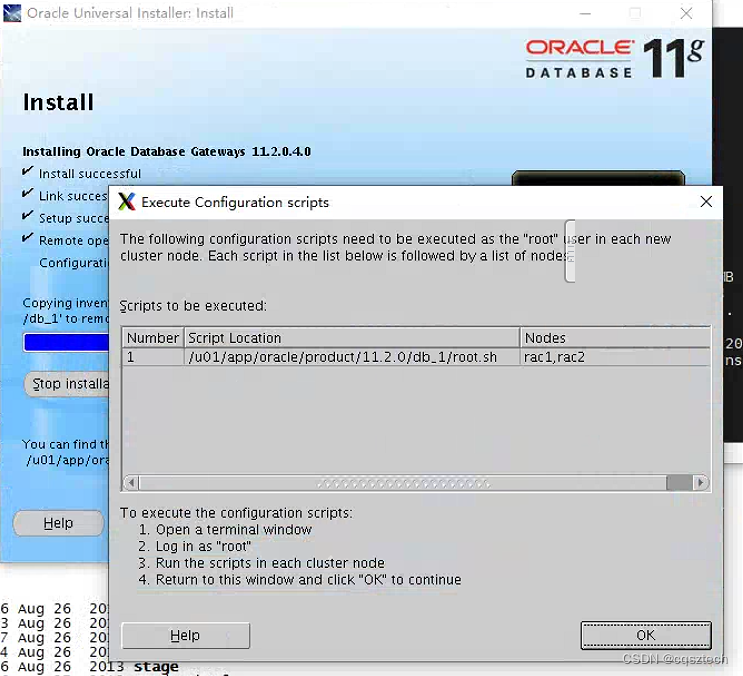The height and width of the screenshot is (676, 743).
Task: Click the vertical scroll handle beside instructions
Action: pos(570,251)
